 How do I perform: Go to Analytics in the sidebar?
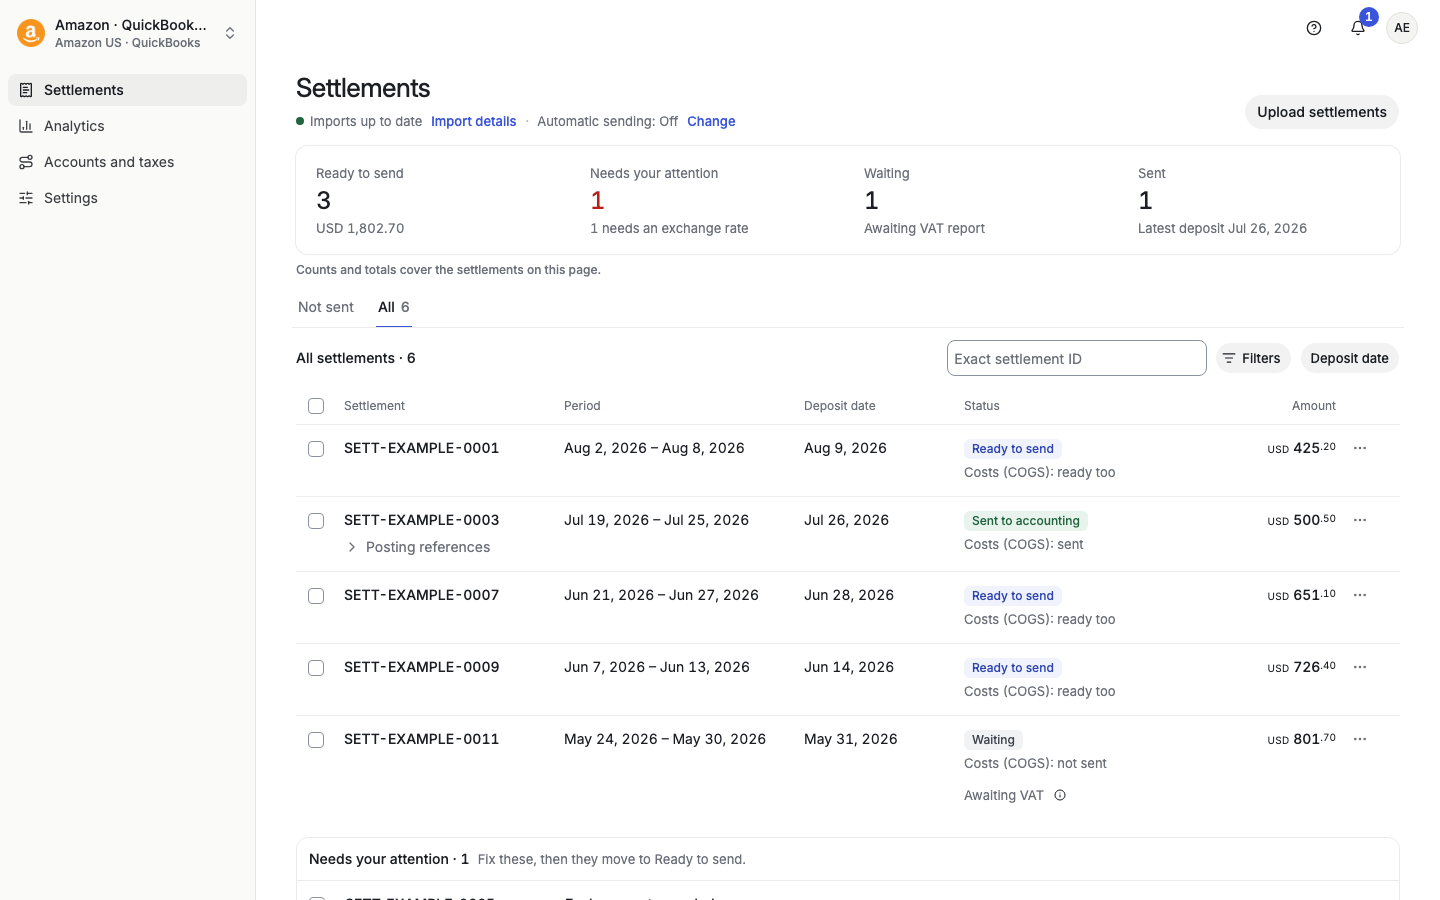(128, 126)
